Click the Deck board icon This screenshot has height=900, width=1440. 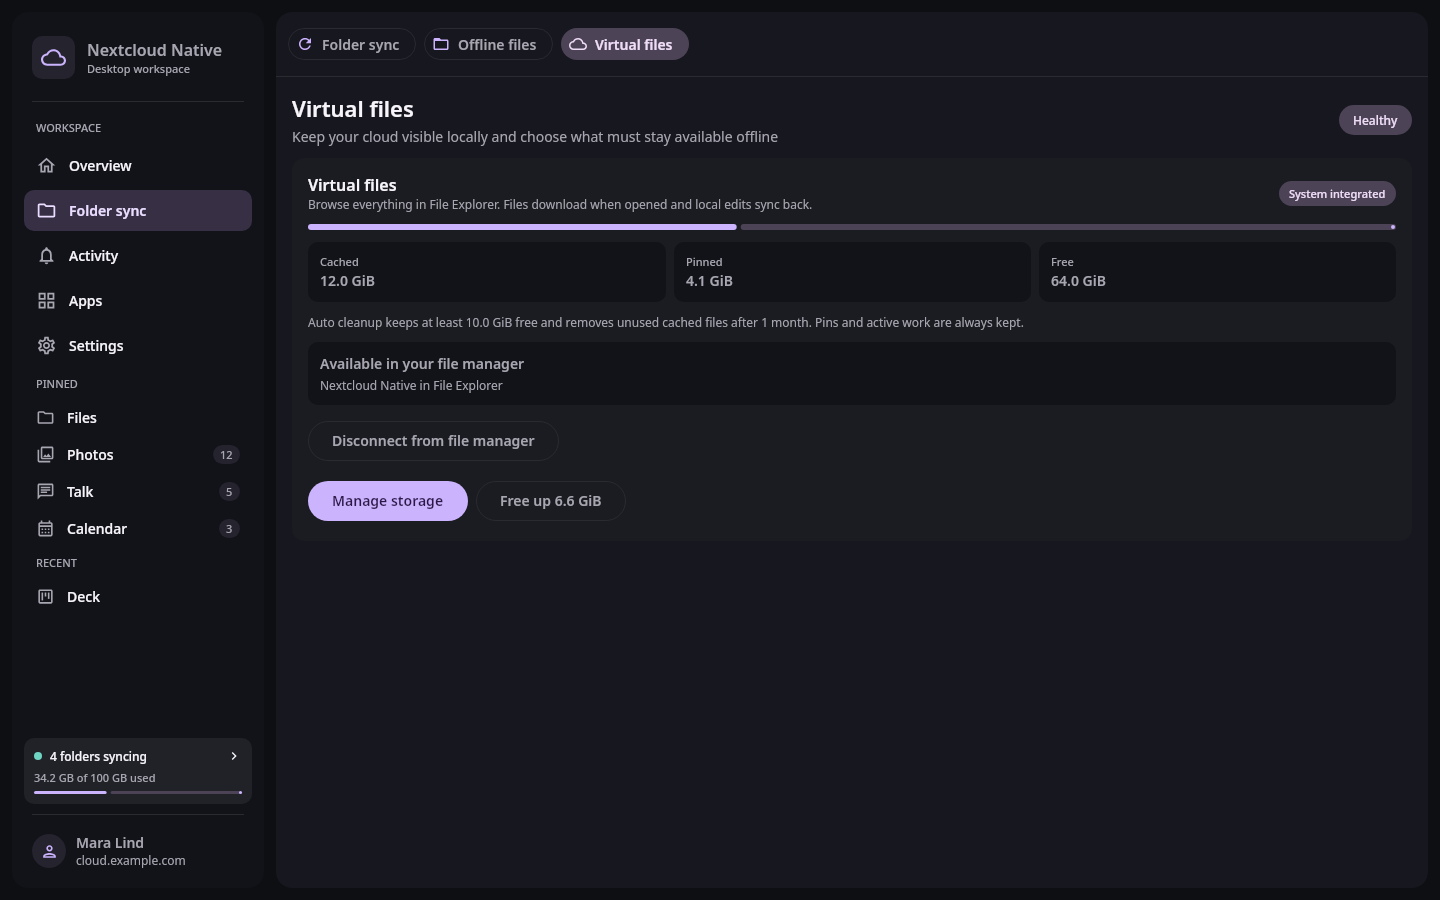coord(45,596)
